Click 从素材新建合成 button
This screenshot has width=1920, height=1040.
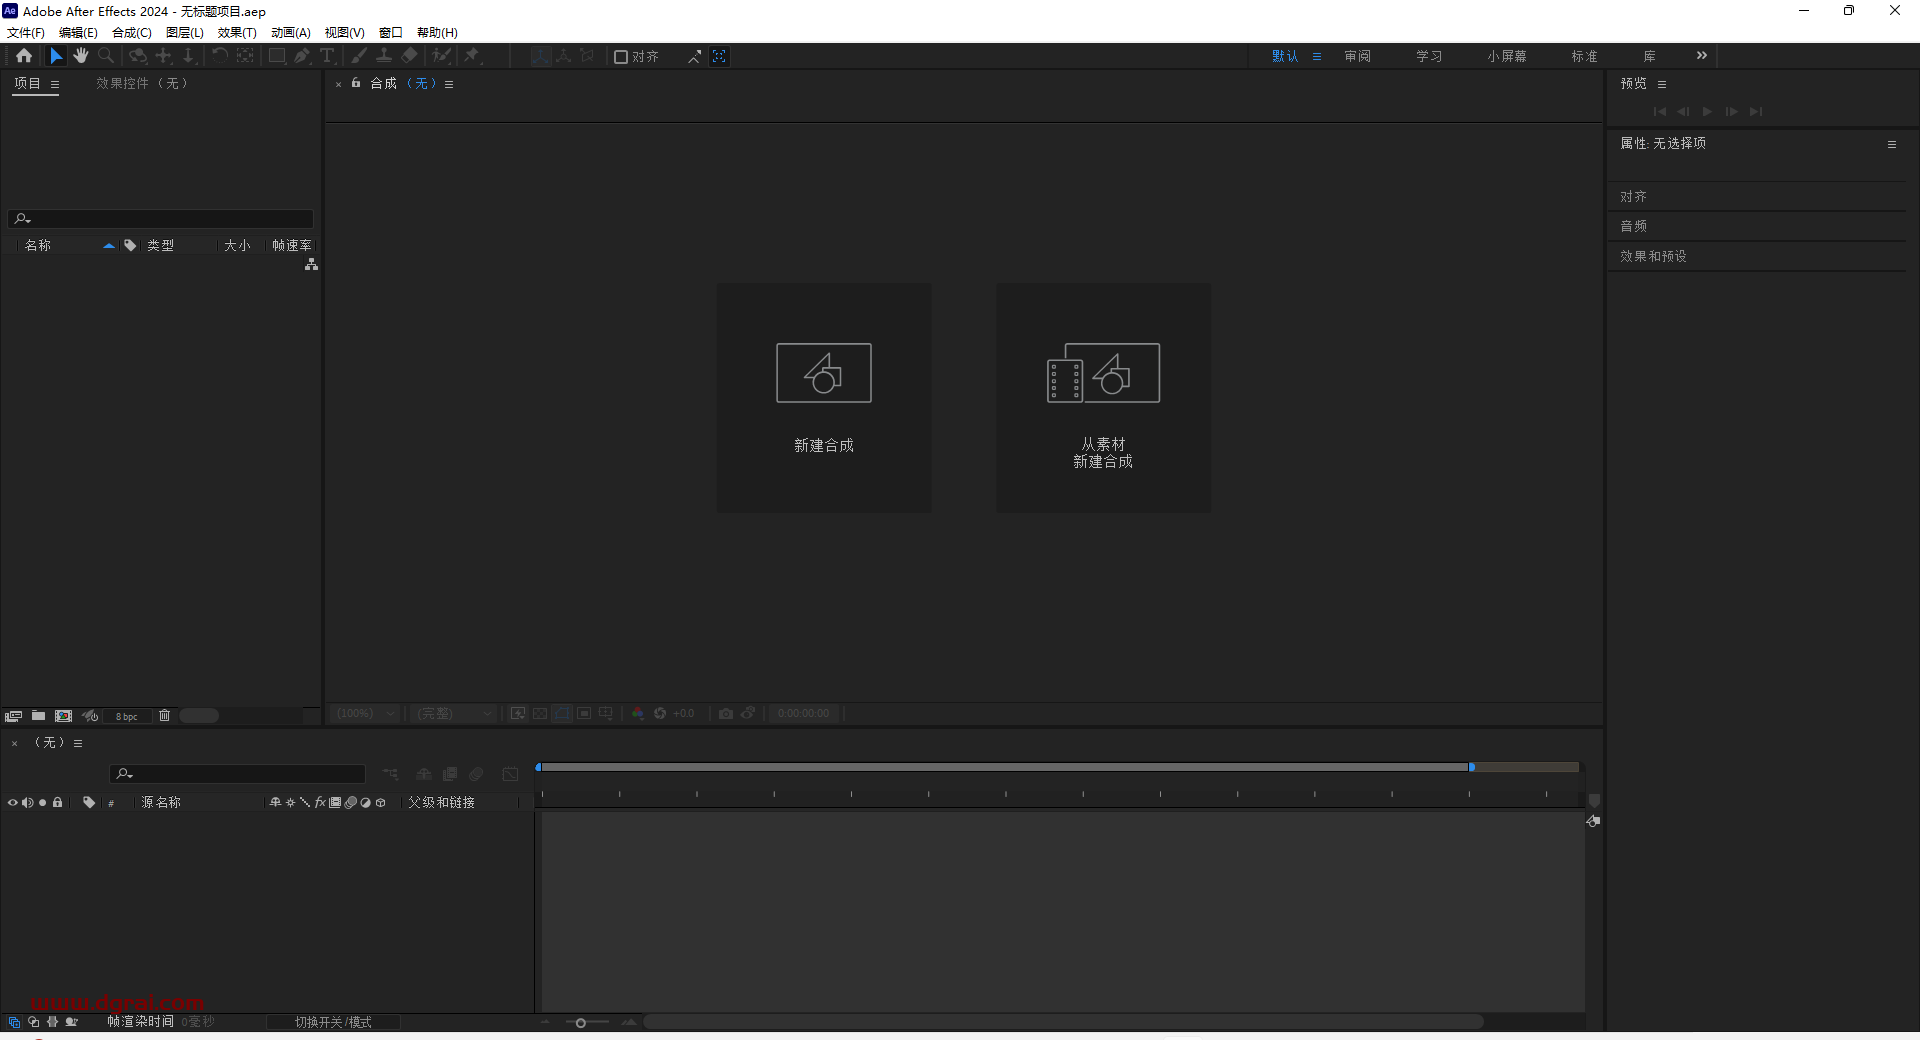(x=1104, y=398)
